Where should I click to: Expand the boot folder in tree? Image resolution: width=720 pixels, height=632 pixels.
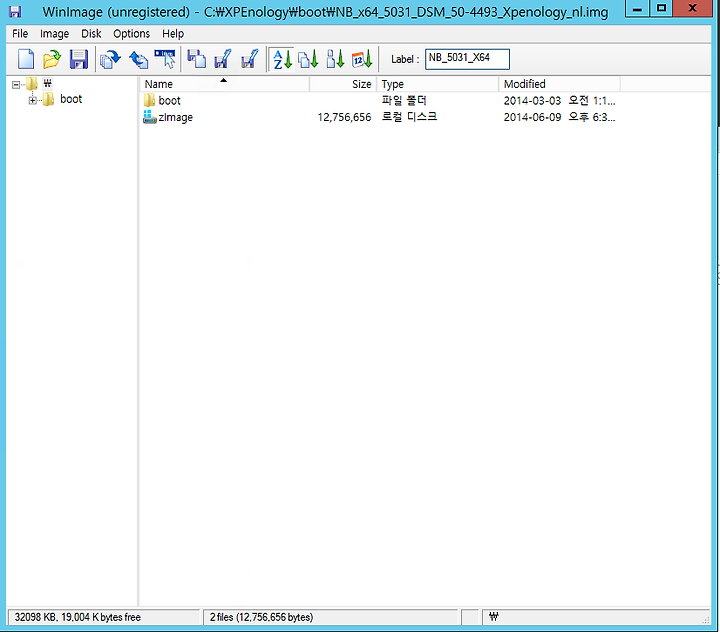[x=32, y=100]
